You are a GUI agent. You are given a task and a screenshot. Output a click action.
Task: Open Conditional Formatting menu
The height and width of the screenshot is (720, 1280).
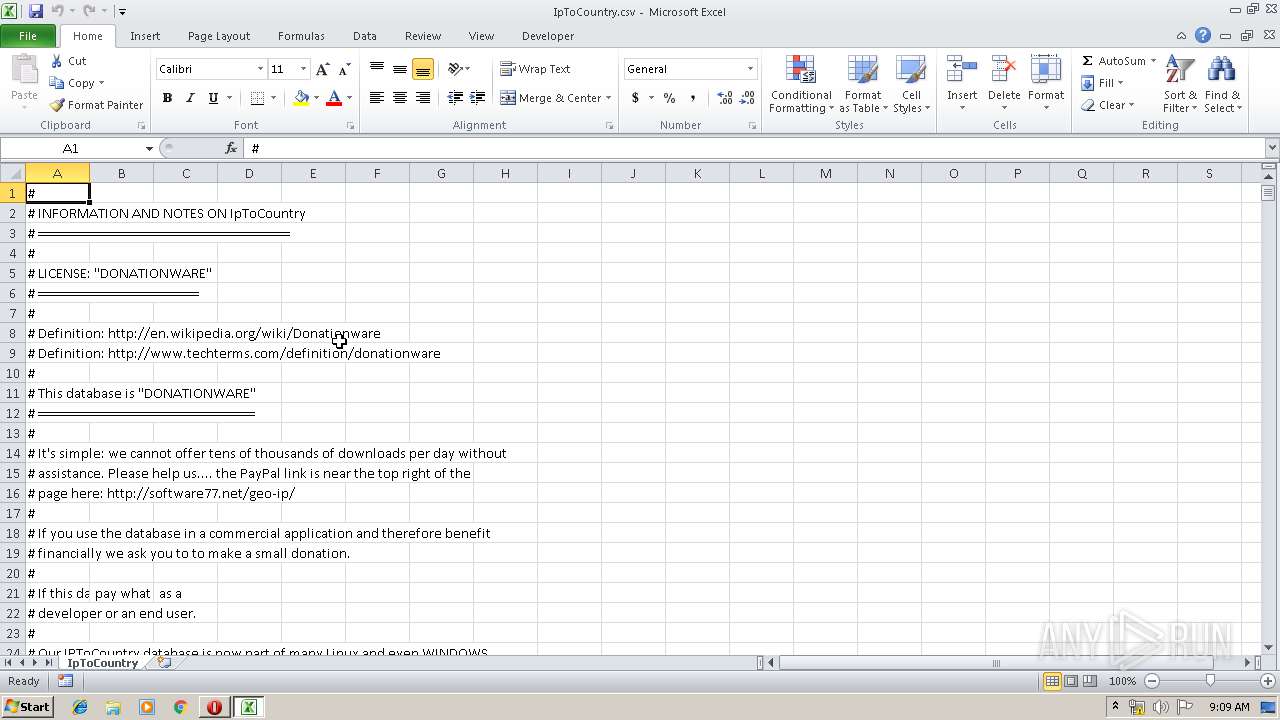click(800, 85)
